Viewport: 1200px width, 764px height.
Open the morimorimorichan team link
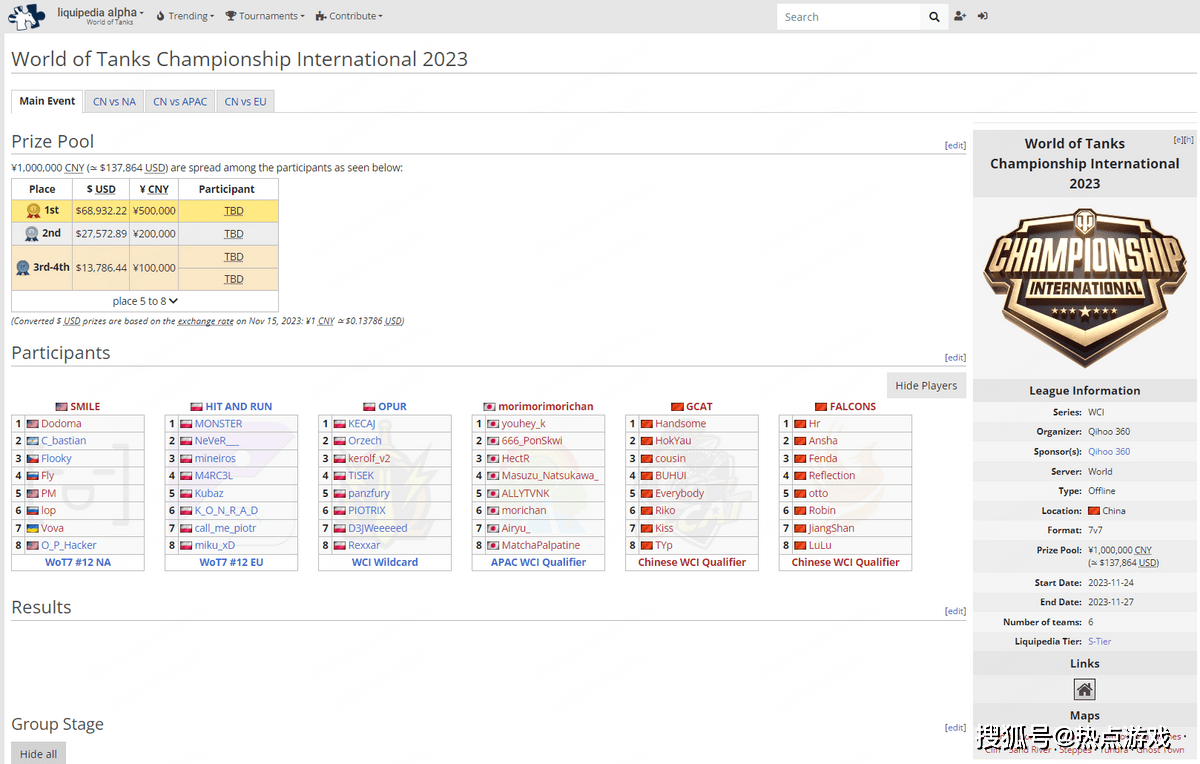pos(546,407)
